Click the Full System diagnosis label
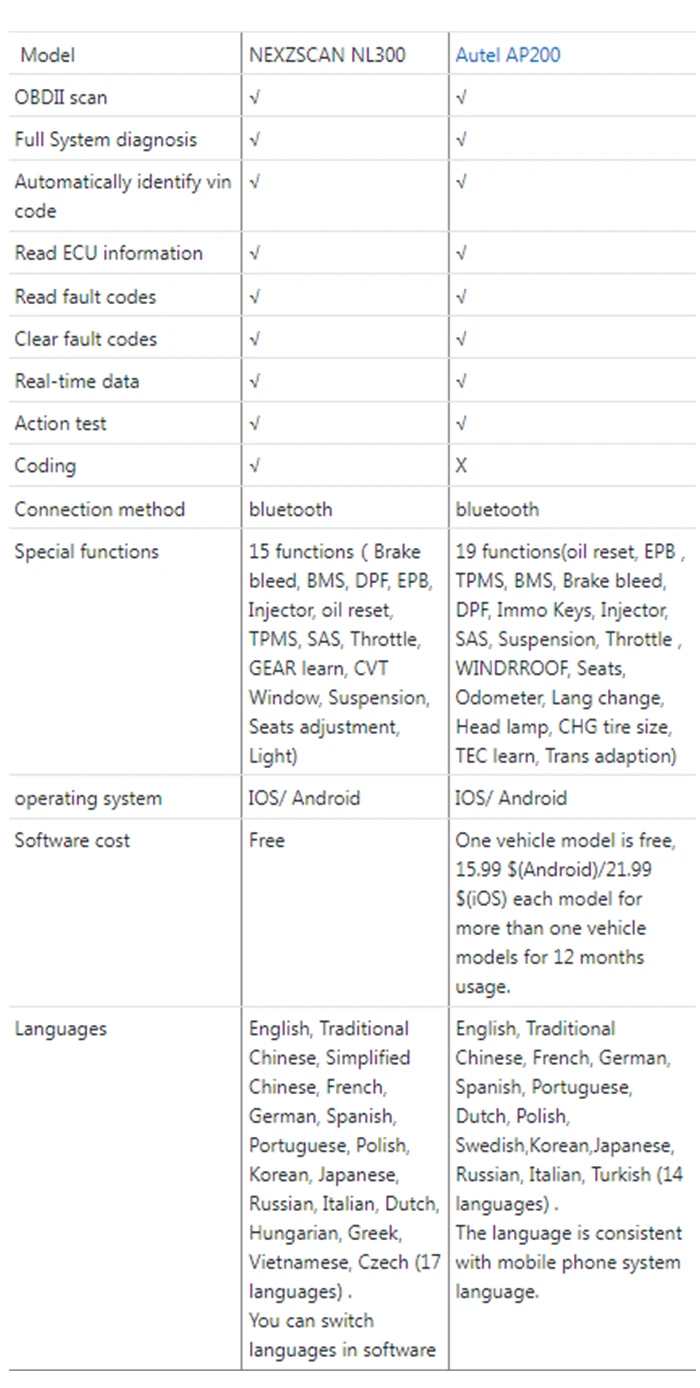Viewport: 700px width, 1388px height. click(106, 140)
